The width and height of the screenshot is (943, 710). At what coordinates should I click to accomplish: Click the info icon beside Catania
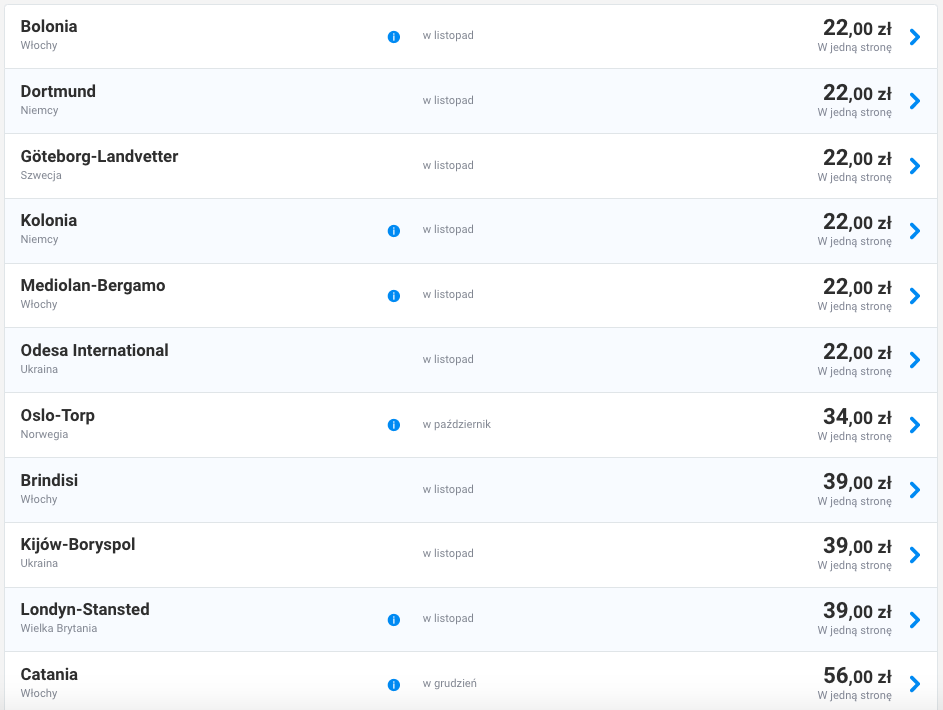click(393, 685)
